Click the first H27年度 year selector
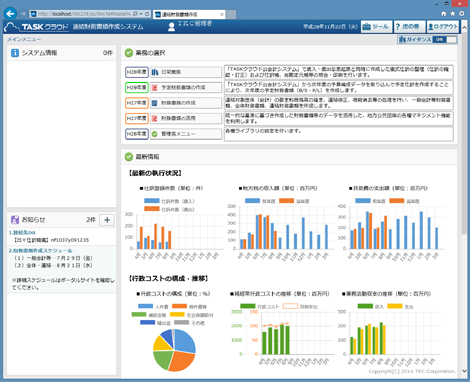Image resolution: width=470 pixels, height=383 pixels. tap(137, 103)
